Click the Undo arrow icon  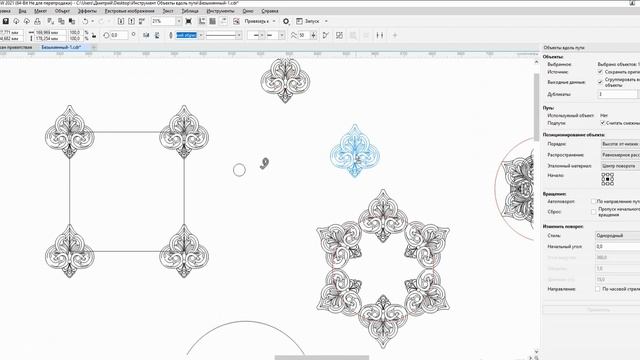(85, 21)
